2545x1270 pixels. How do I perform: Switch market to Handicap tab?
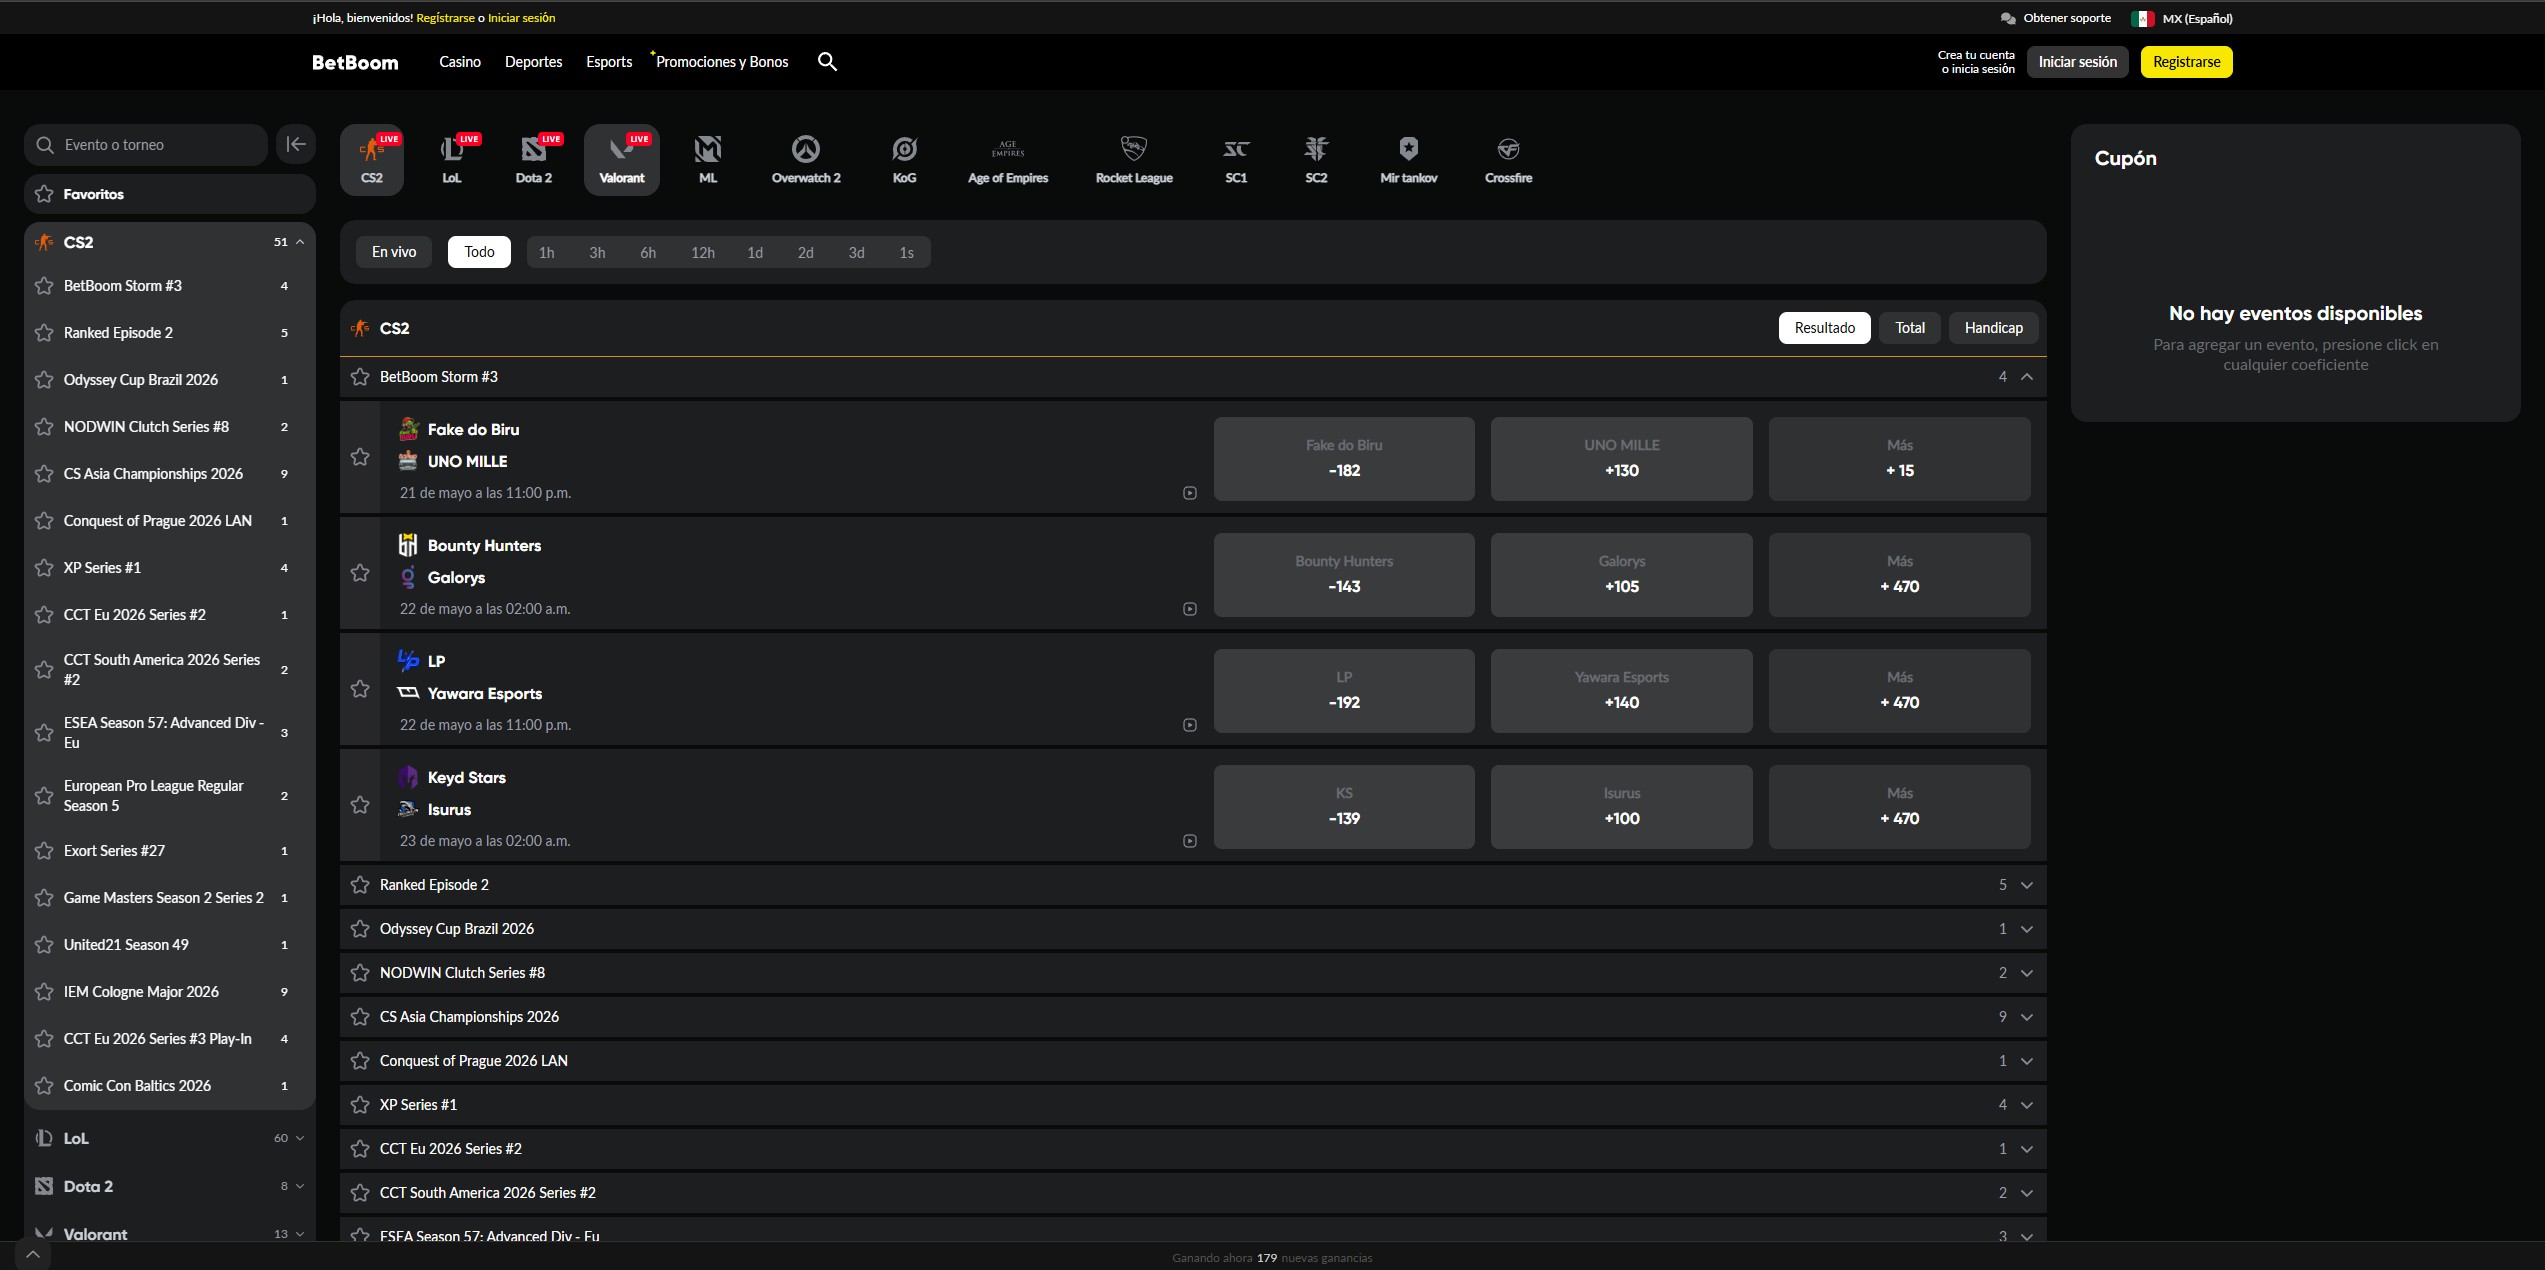coord(1993,328)
